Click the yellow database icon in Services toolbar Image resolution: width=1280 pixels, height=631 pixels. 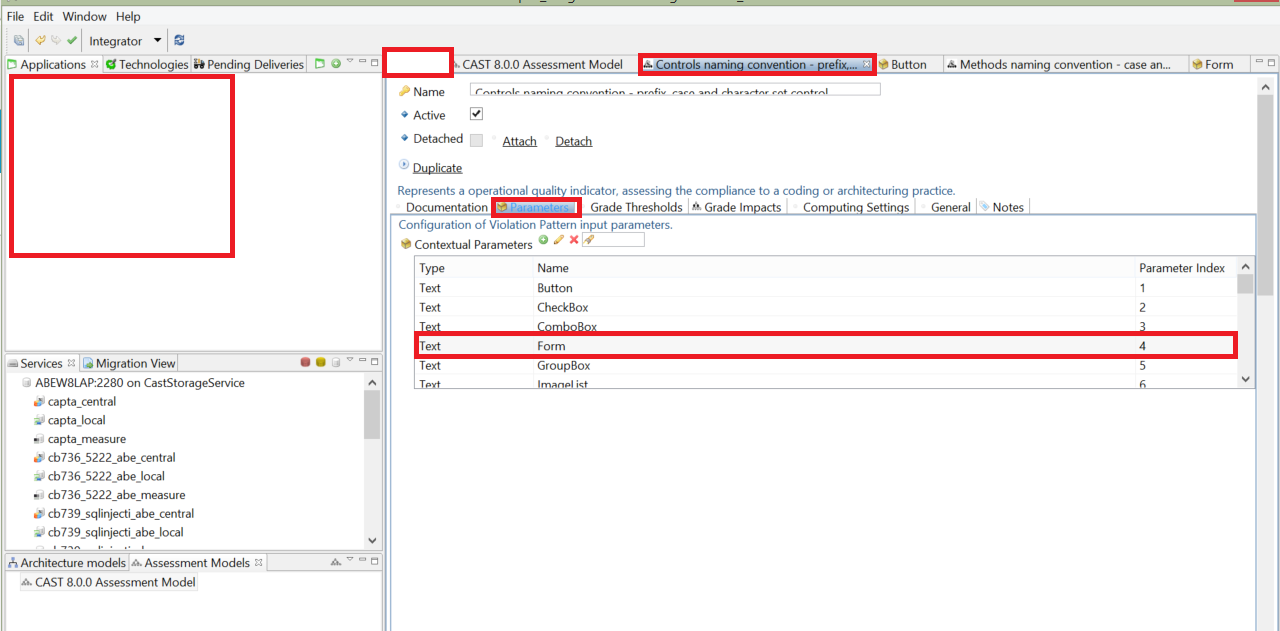tap(321, 363)
